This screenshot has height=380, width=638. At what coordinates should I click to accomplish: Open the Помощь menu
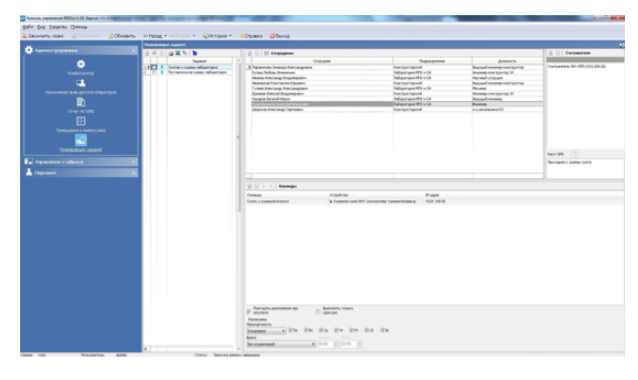79,27
